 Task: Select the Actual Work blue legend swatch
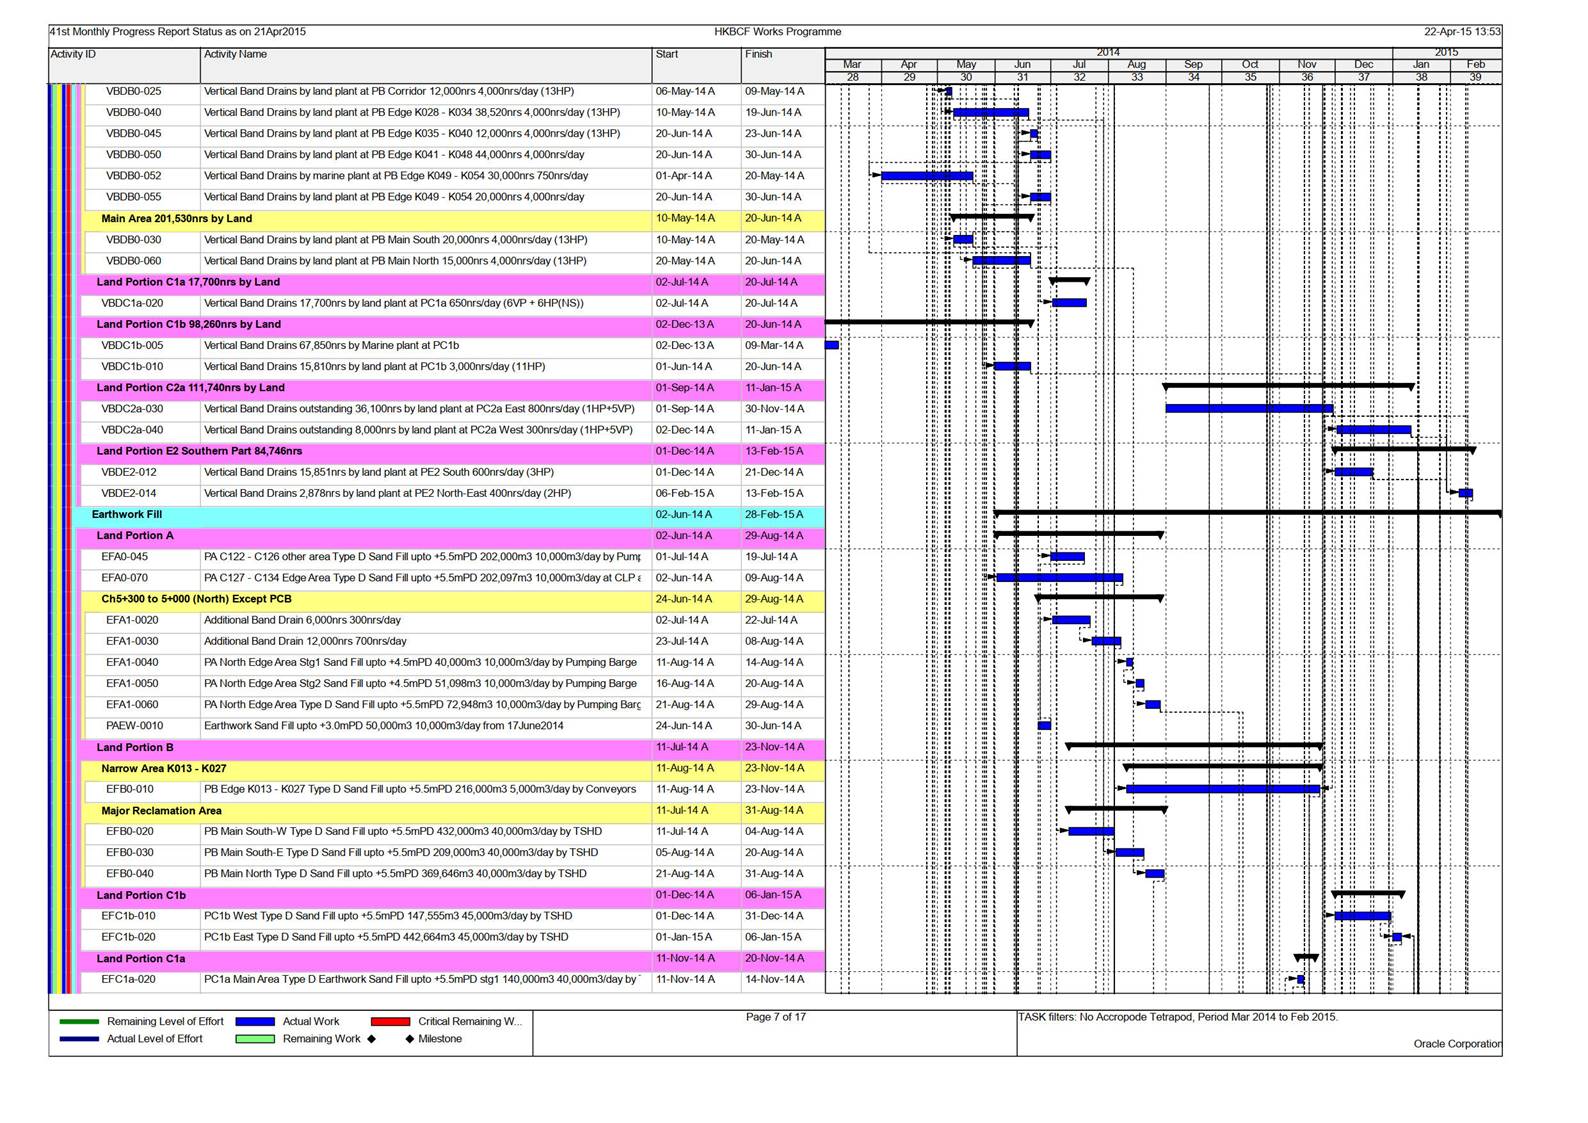255,1022
